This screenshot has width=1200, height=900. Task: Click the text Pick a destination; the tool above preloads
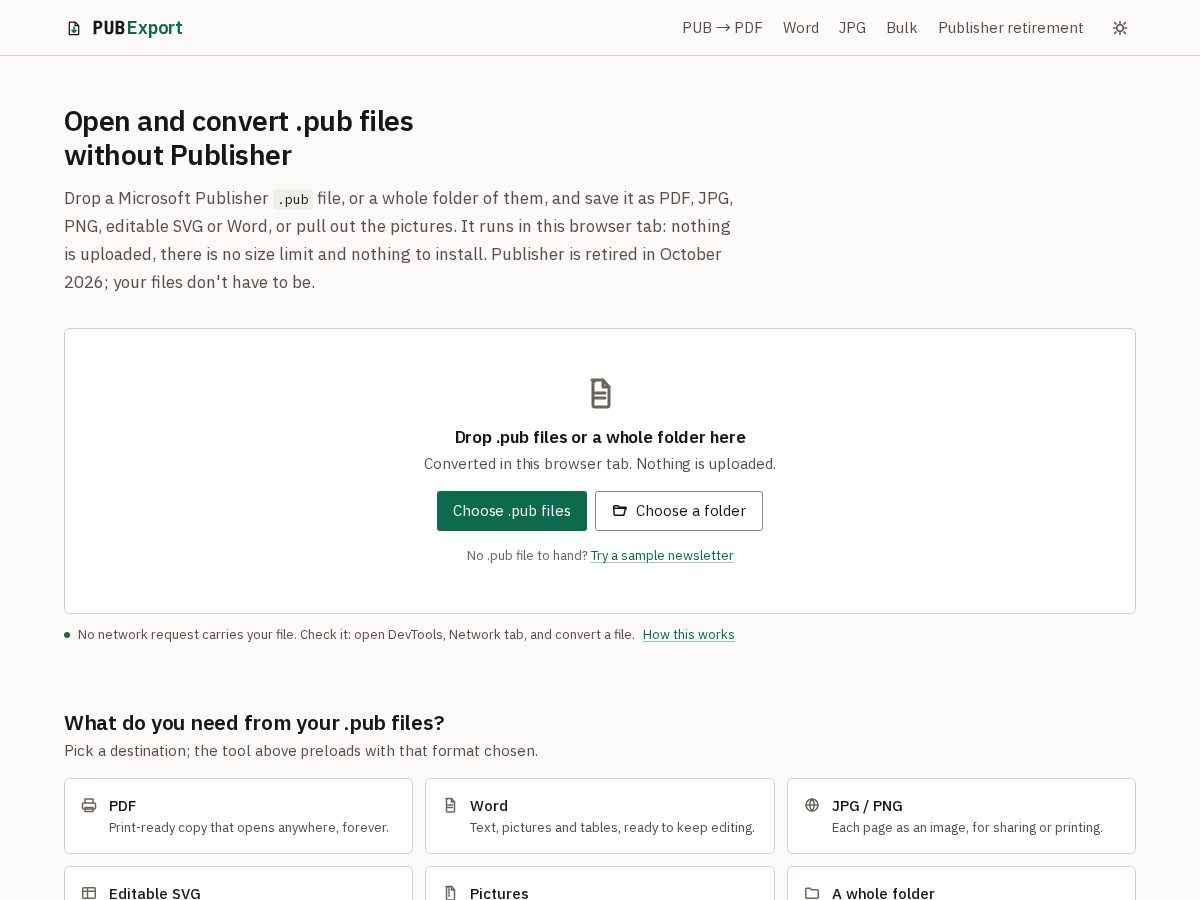pos(301,751)
